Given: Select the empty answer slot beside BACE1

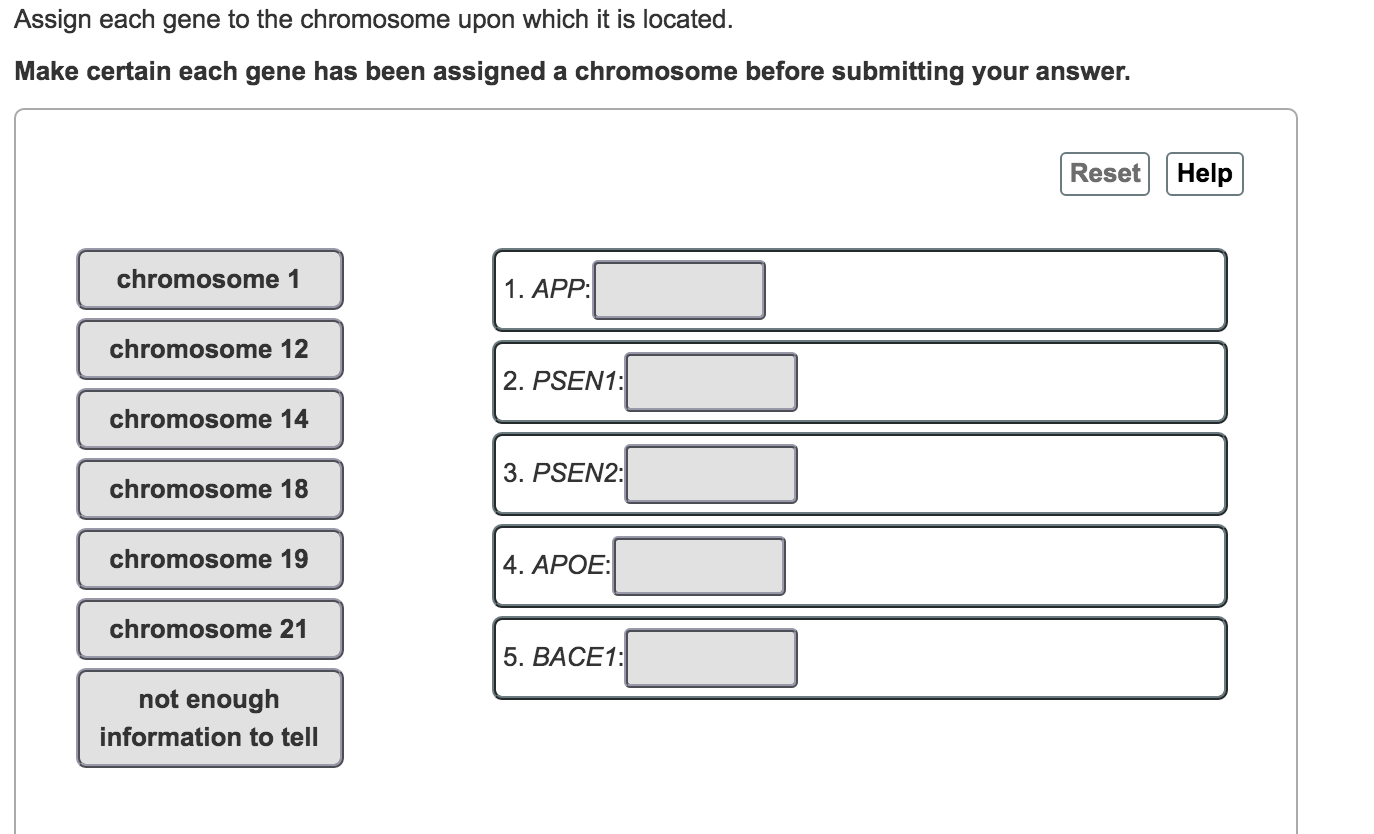Looking at the screenshot, I should tap(711, 658).
